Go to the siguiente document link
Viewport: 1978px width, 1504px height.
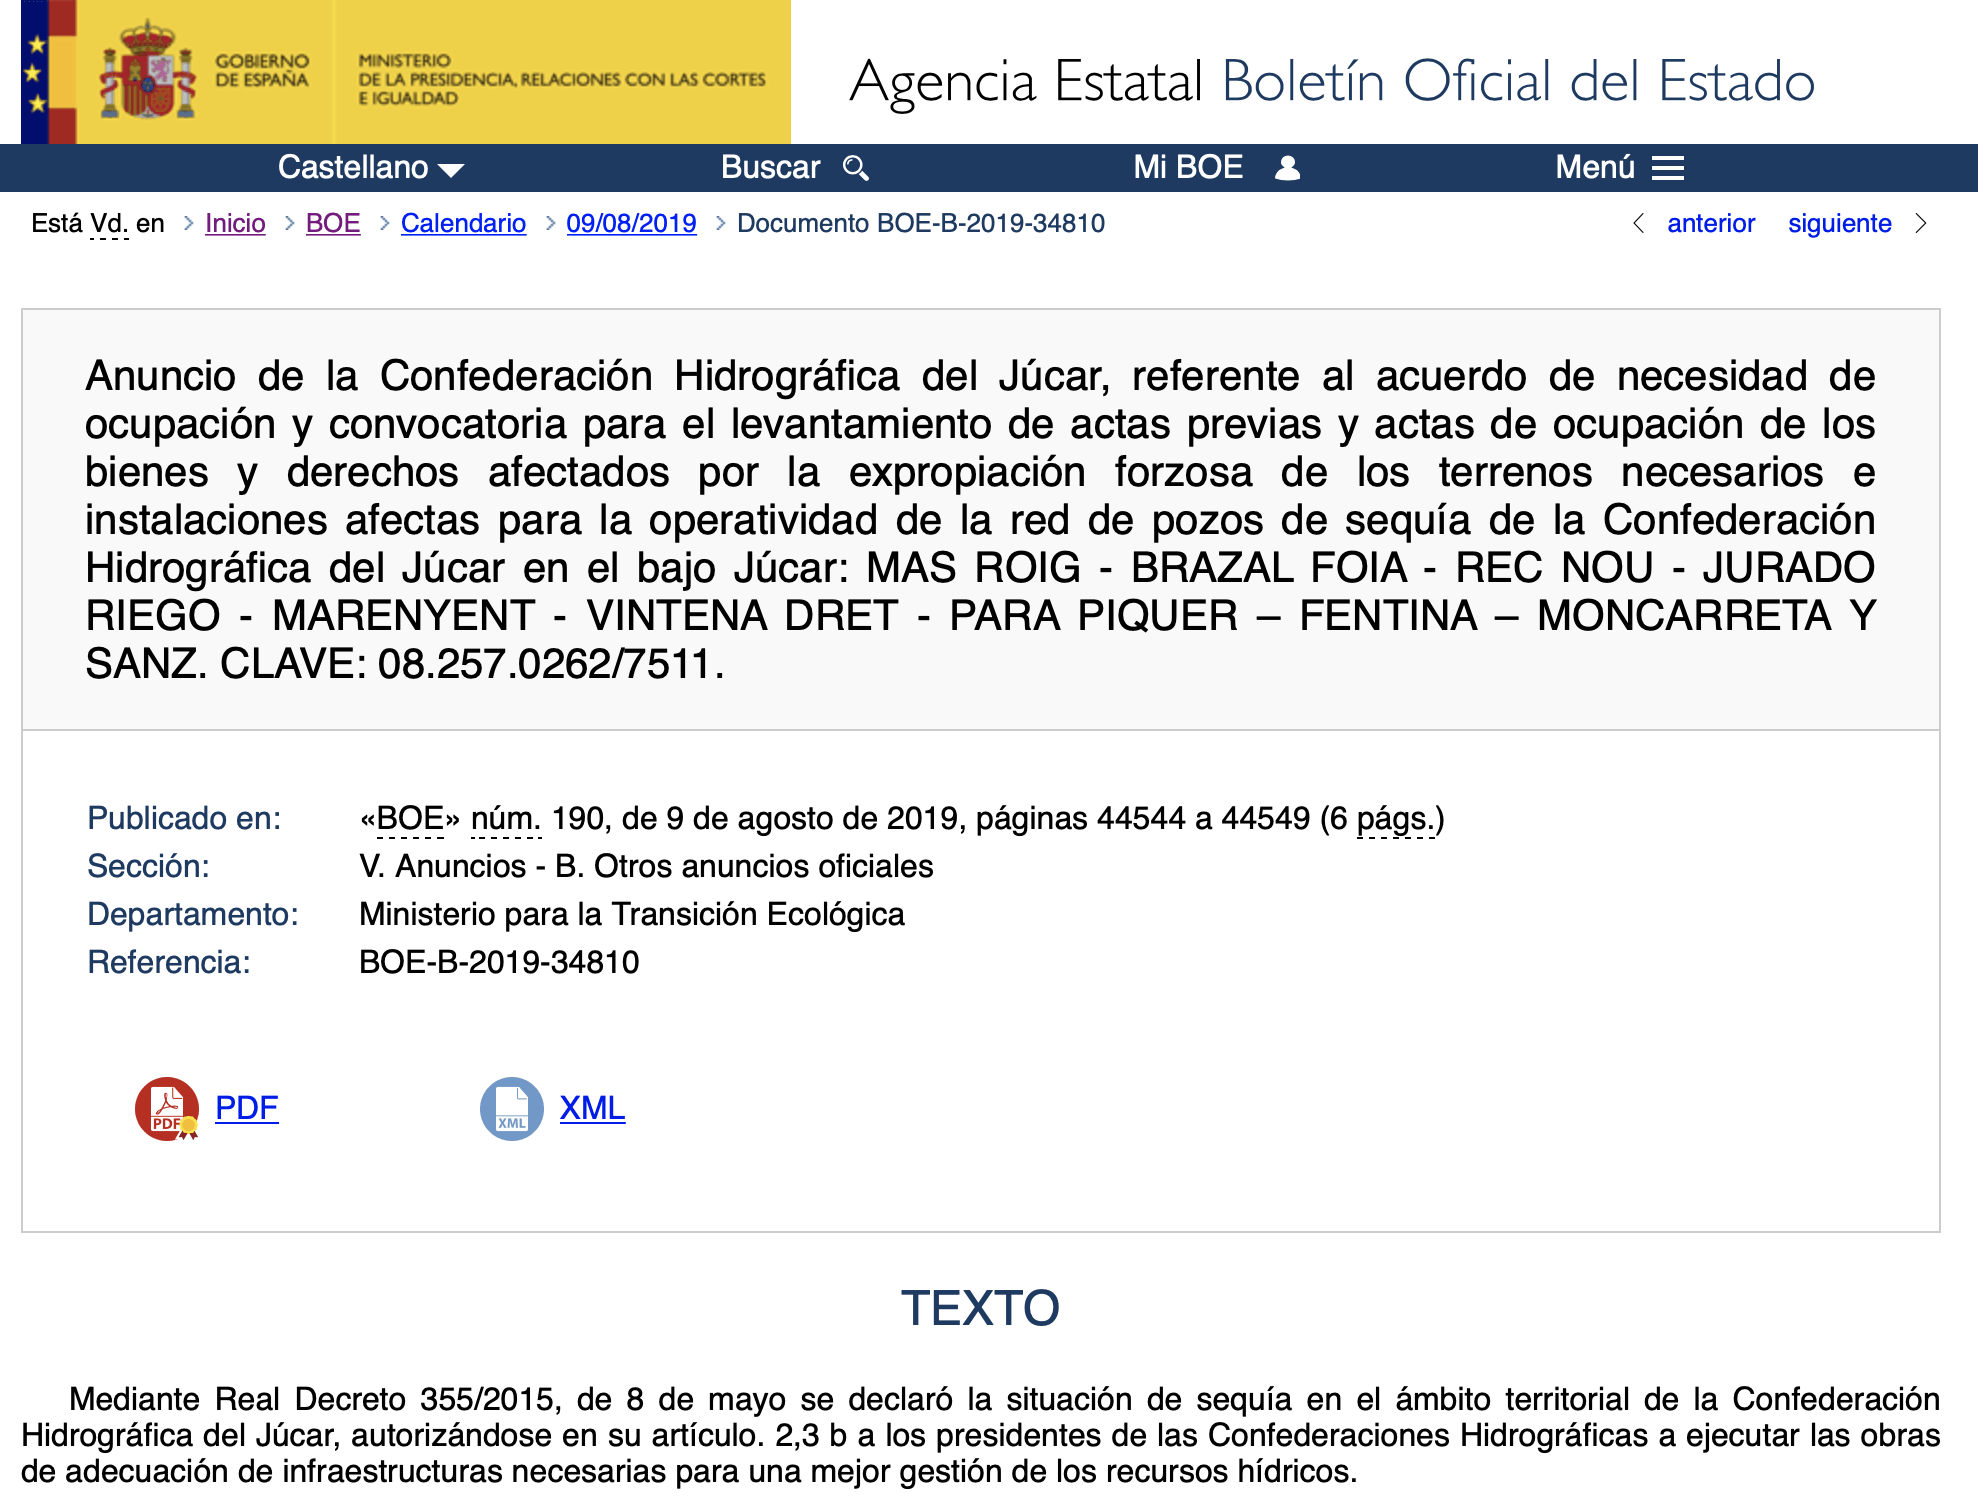point(1840,223)
